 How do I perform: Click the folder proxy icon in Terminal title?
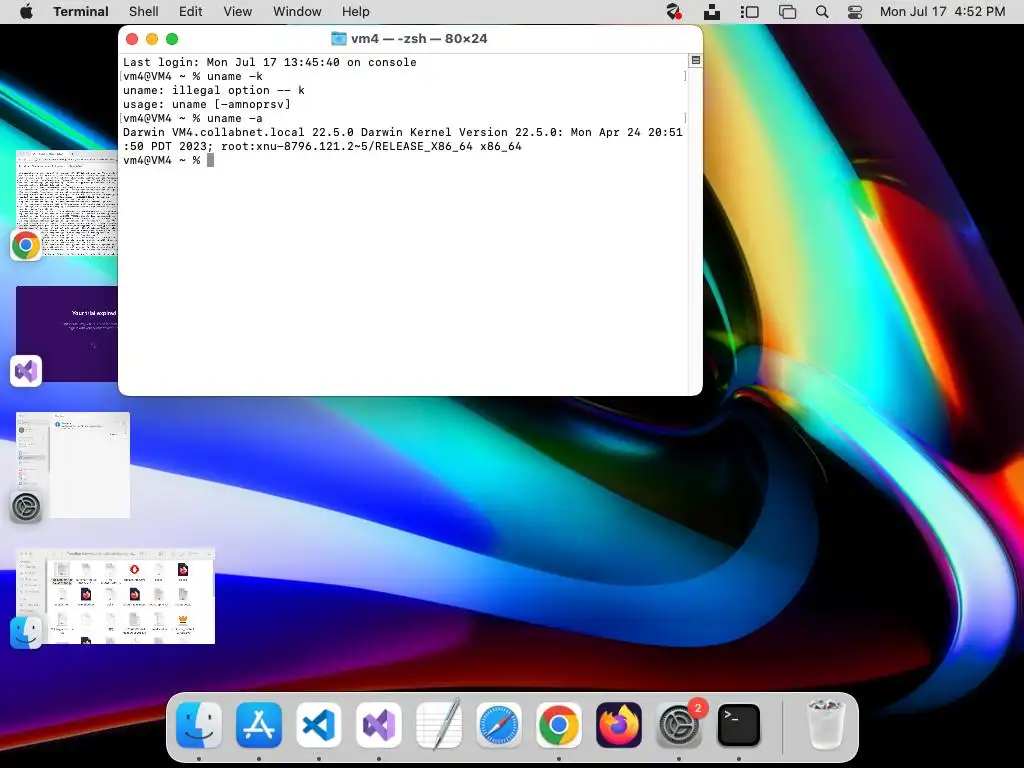pos(338,39)
